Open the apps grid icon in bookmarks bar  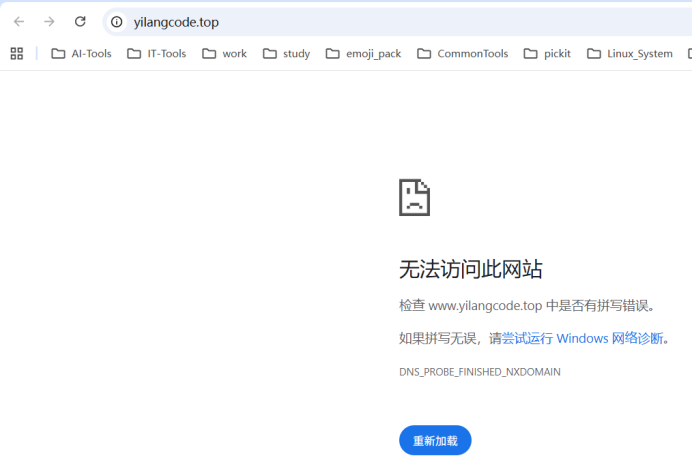[x=17, y=53]
